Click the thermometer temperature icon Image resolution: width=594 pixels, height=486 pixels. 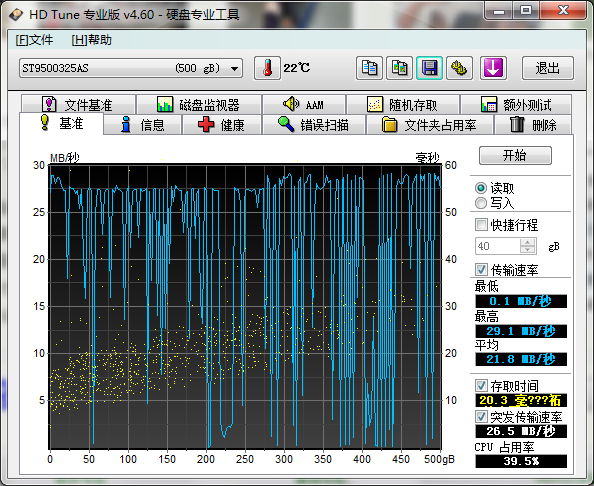click(x=267, y=68)
